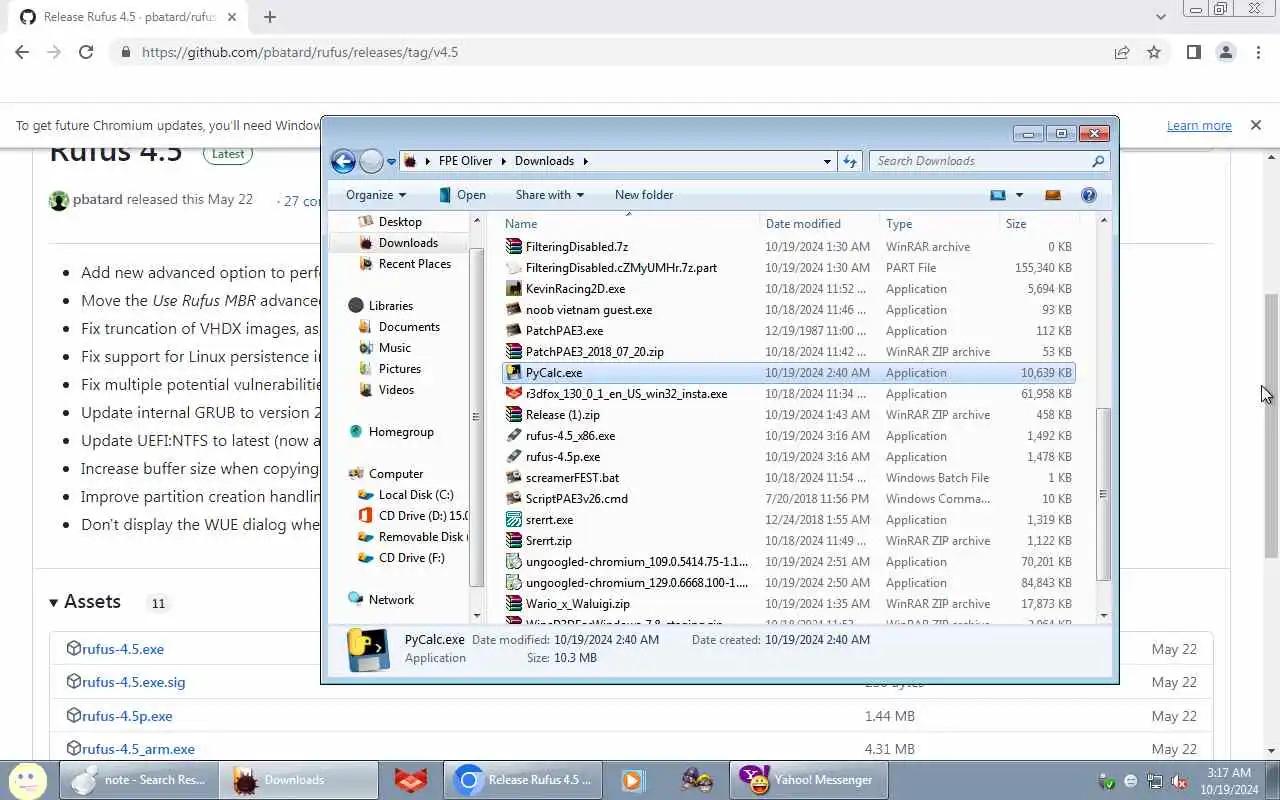Image resolution: width=1280 pixels, height=800 pixels.
Task: Expand address bar history dropdown
Action: [827, 161]
